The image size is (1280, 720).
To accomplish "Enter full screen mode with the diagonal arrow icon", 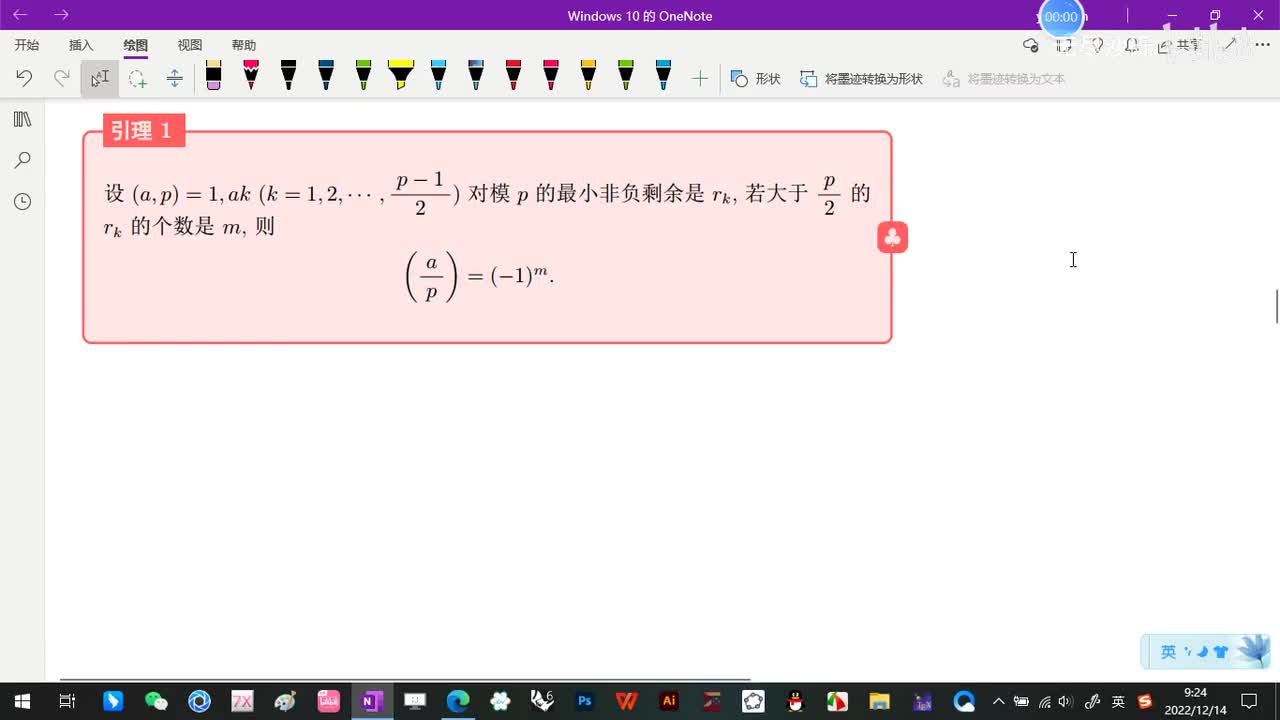I will (1231, 45).
